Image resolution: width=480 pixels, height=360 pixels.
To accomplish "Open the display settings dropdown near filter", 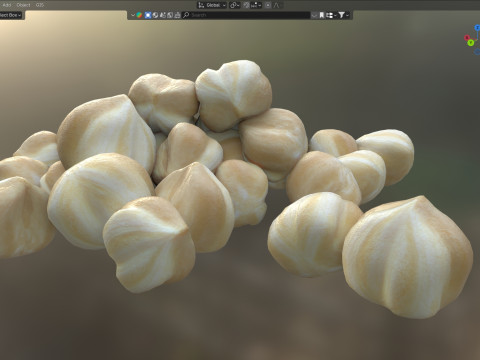I will (x=331, y=15).
